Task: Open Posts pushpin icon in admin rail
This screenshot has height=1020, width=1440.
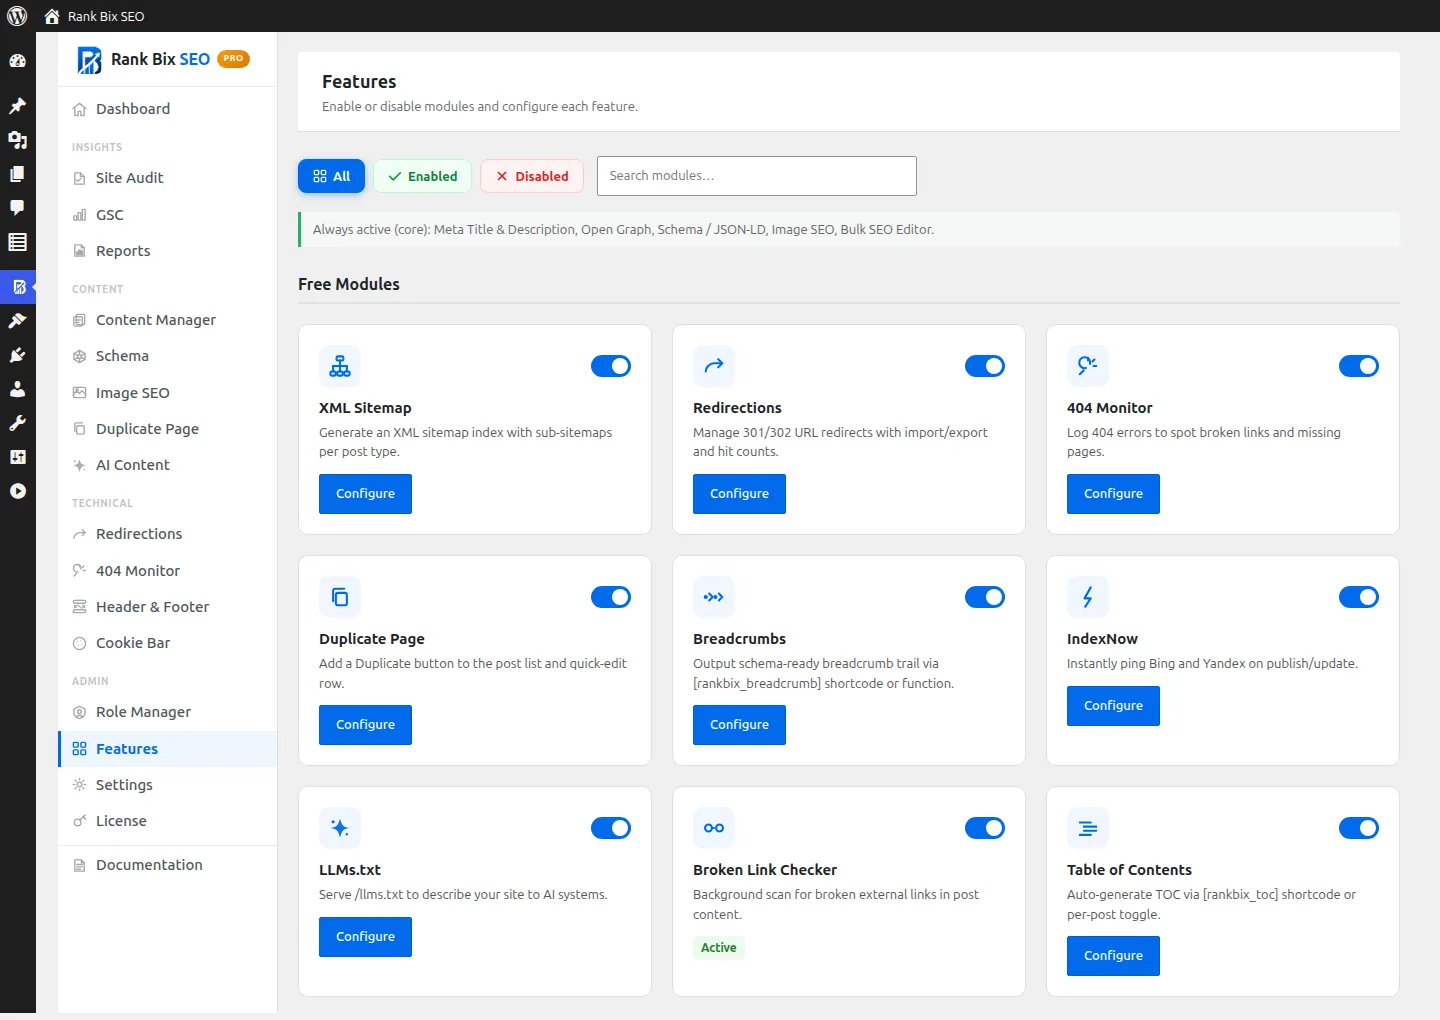Action: 17,106
